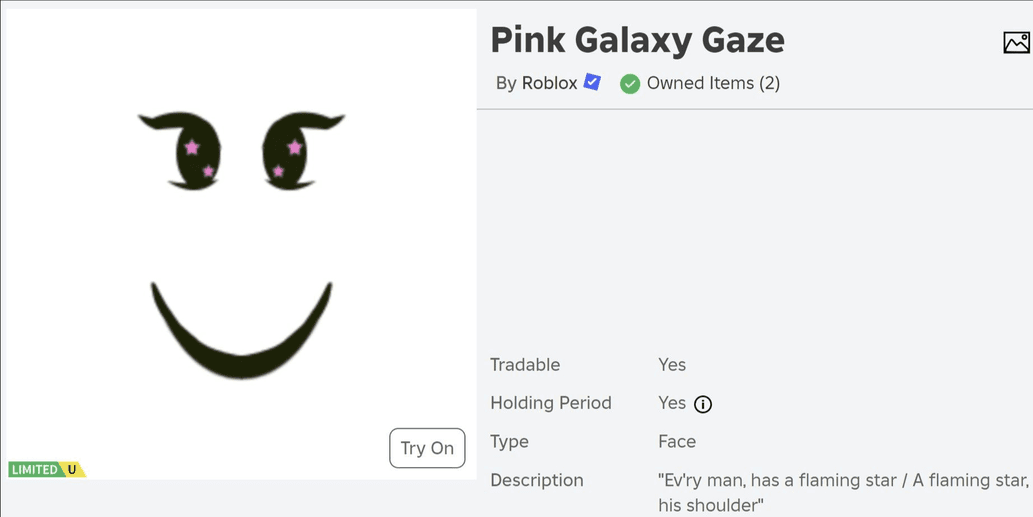Click the Try On button
Viewport: 1033px width, 517px height.
pos(427,449)
